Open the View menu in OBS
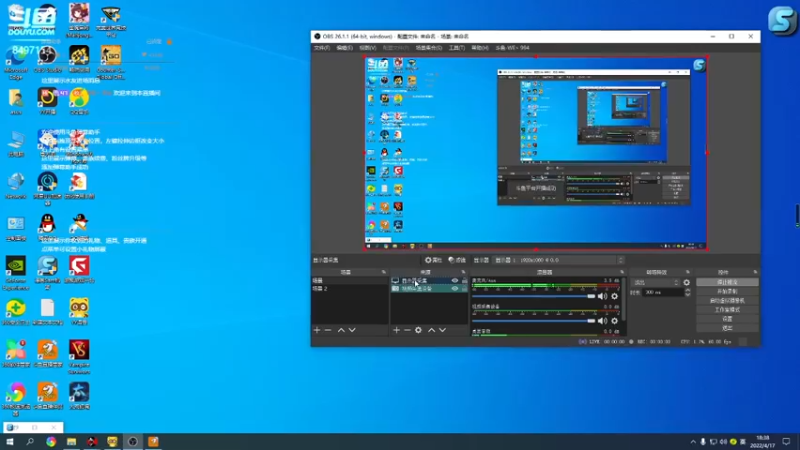 pyautogui.click(x=367, y=48)
